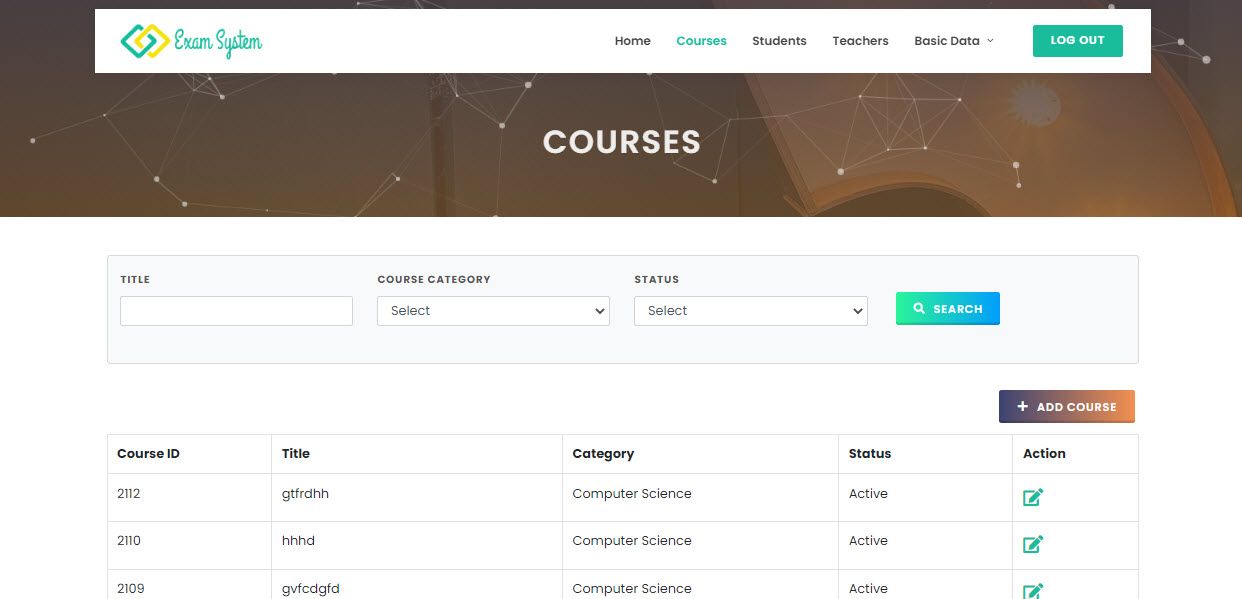Click the Add Course button
The height and width of the screenshot is (599, 1242).
[1066, 407]
